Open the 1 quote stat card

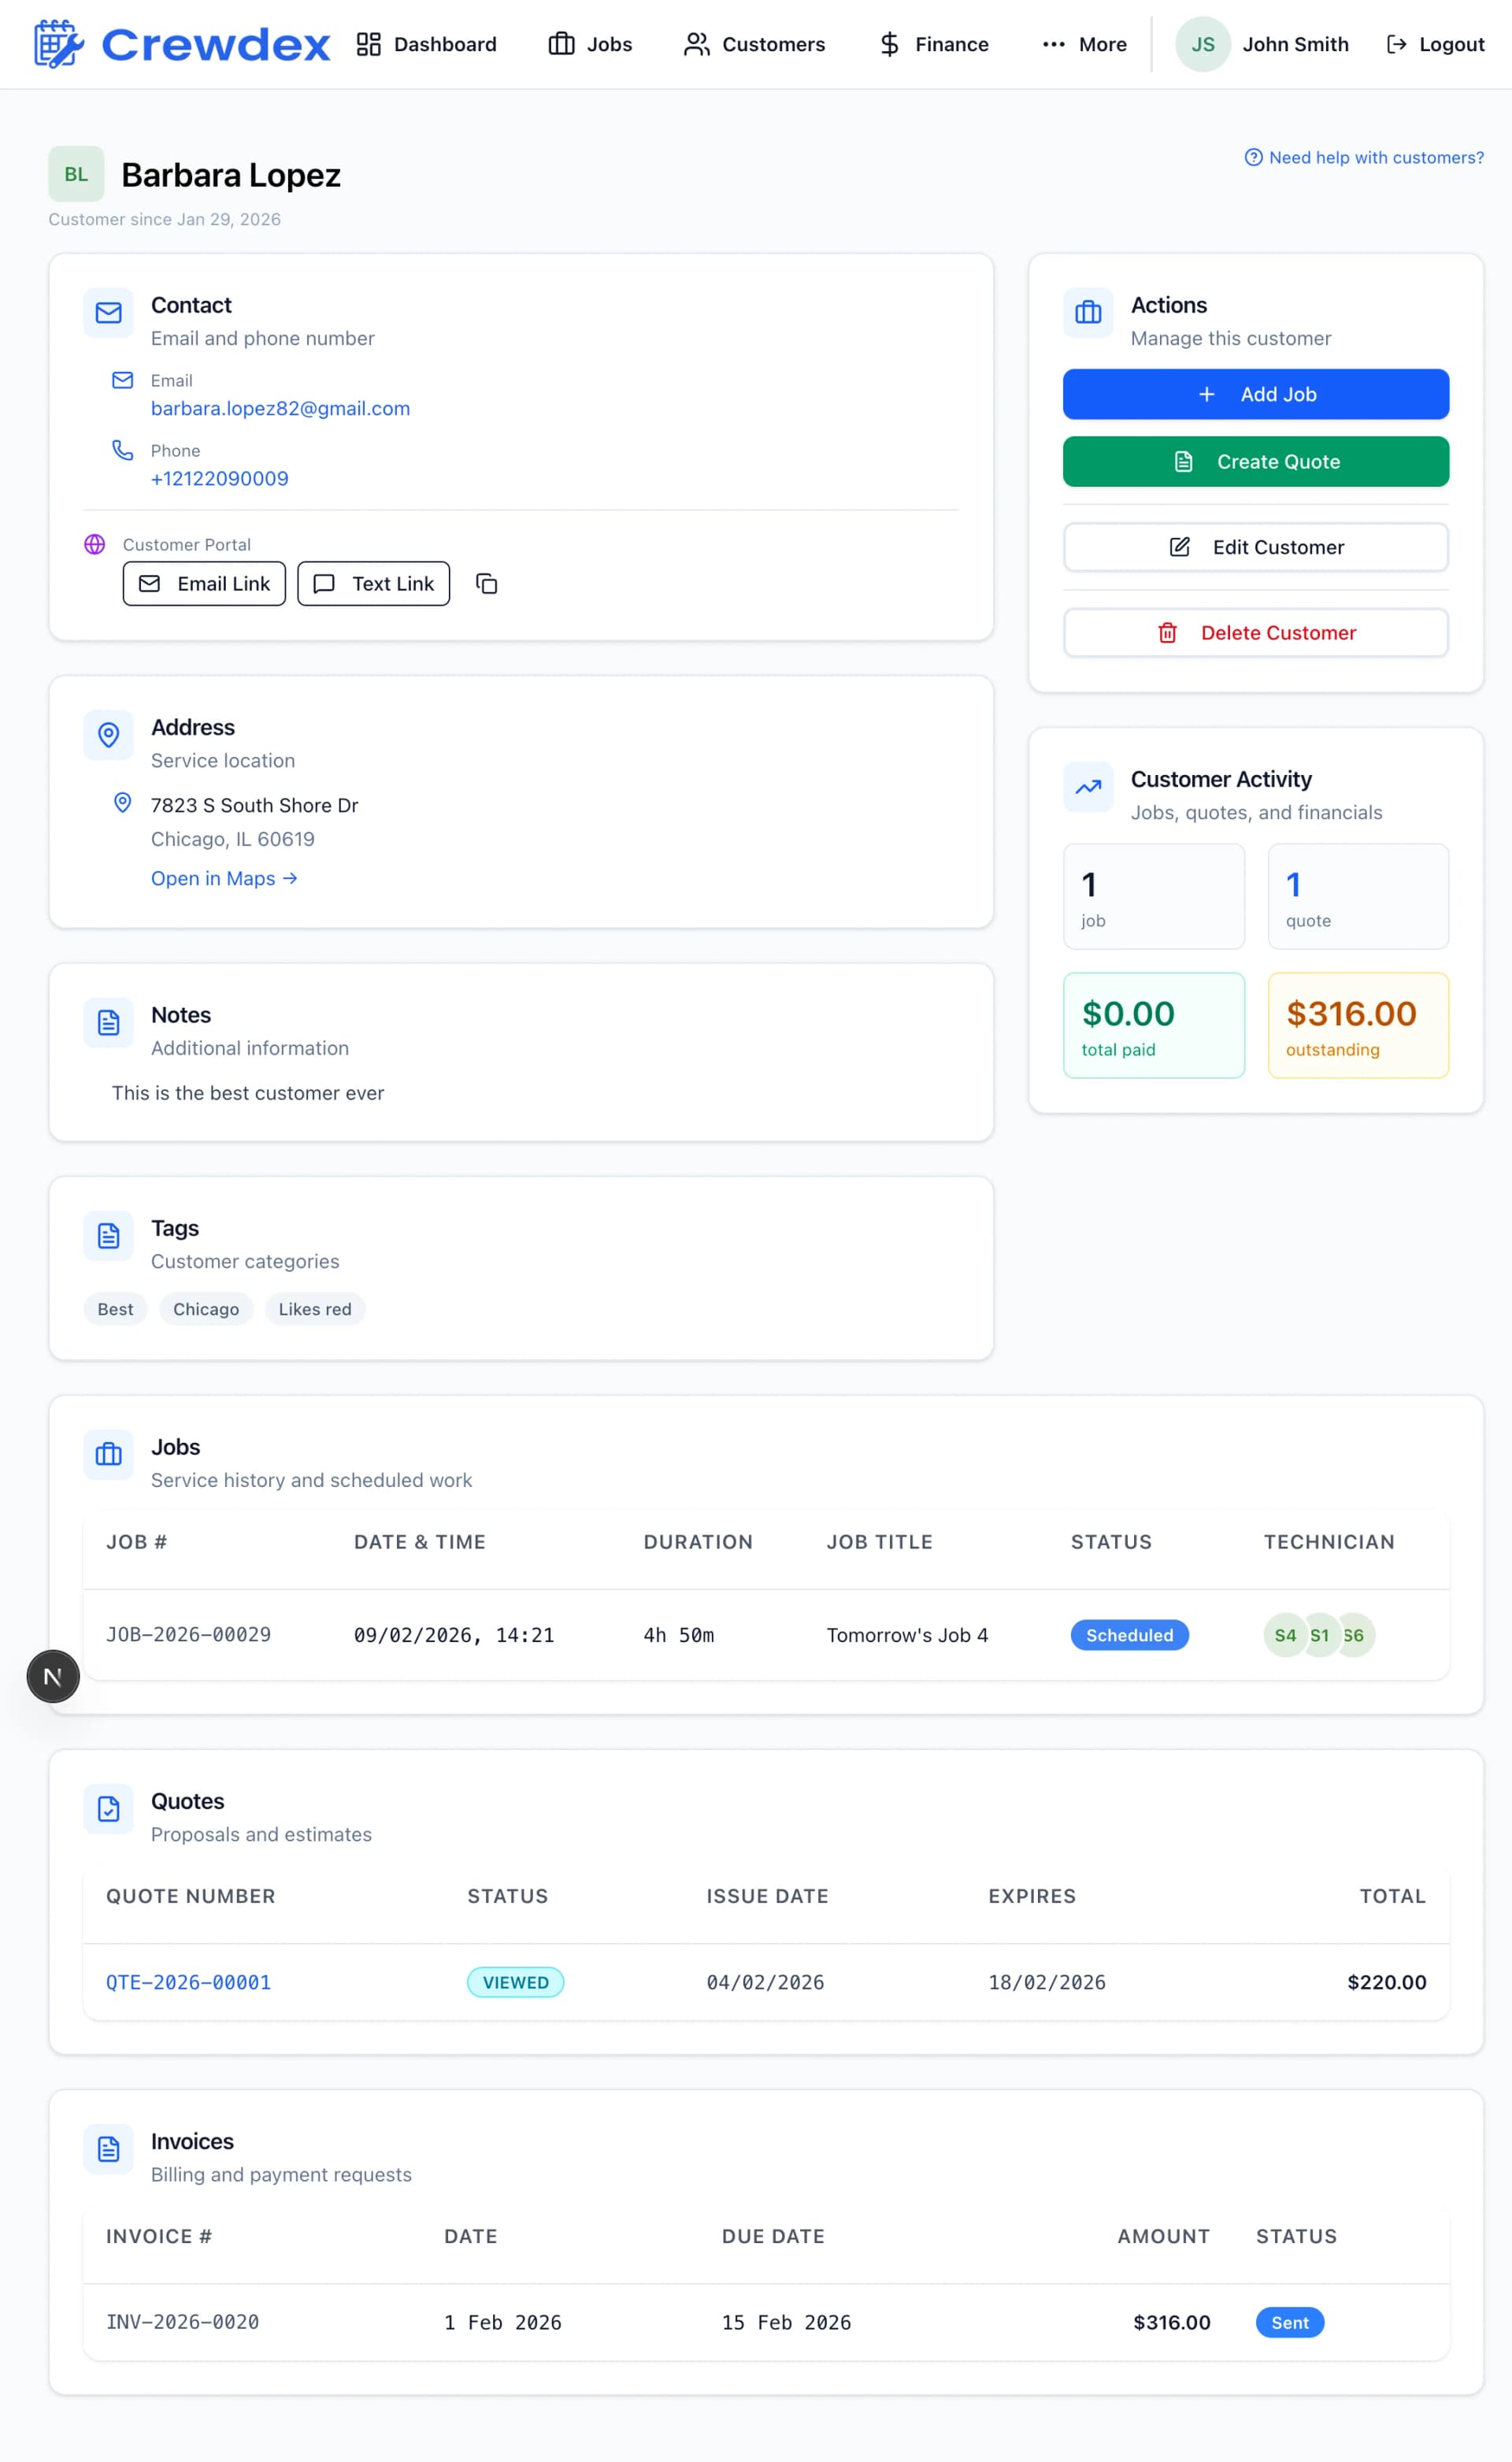tap(1358, 896)
